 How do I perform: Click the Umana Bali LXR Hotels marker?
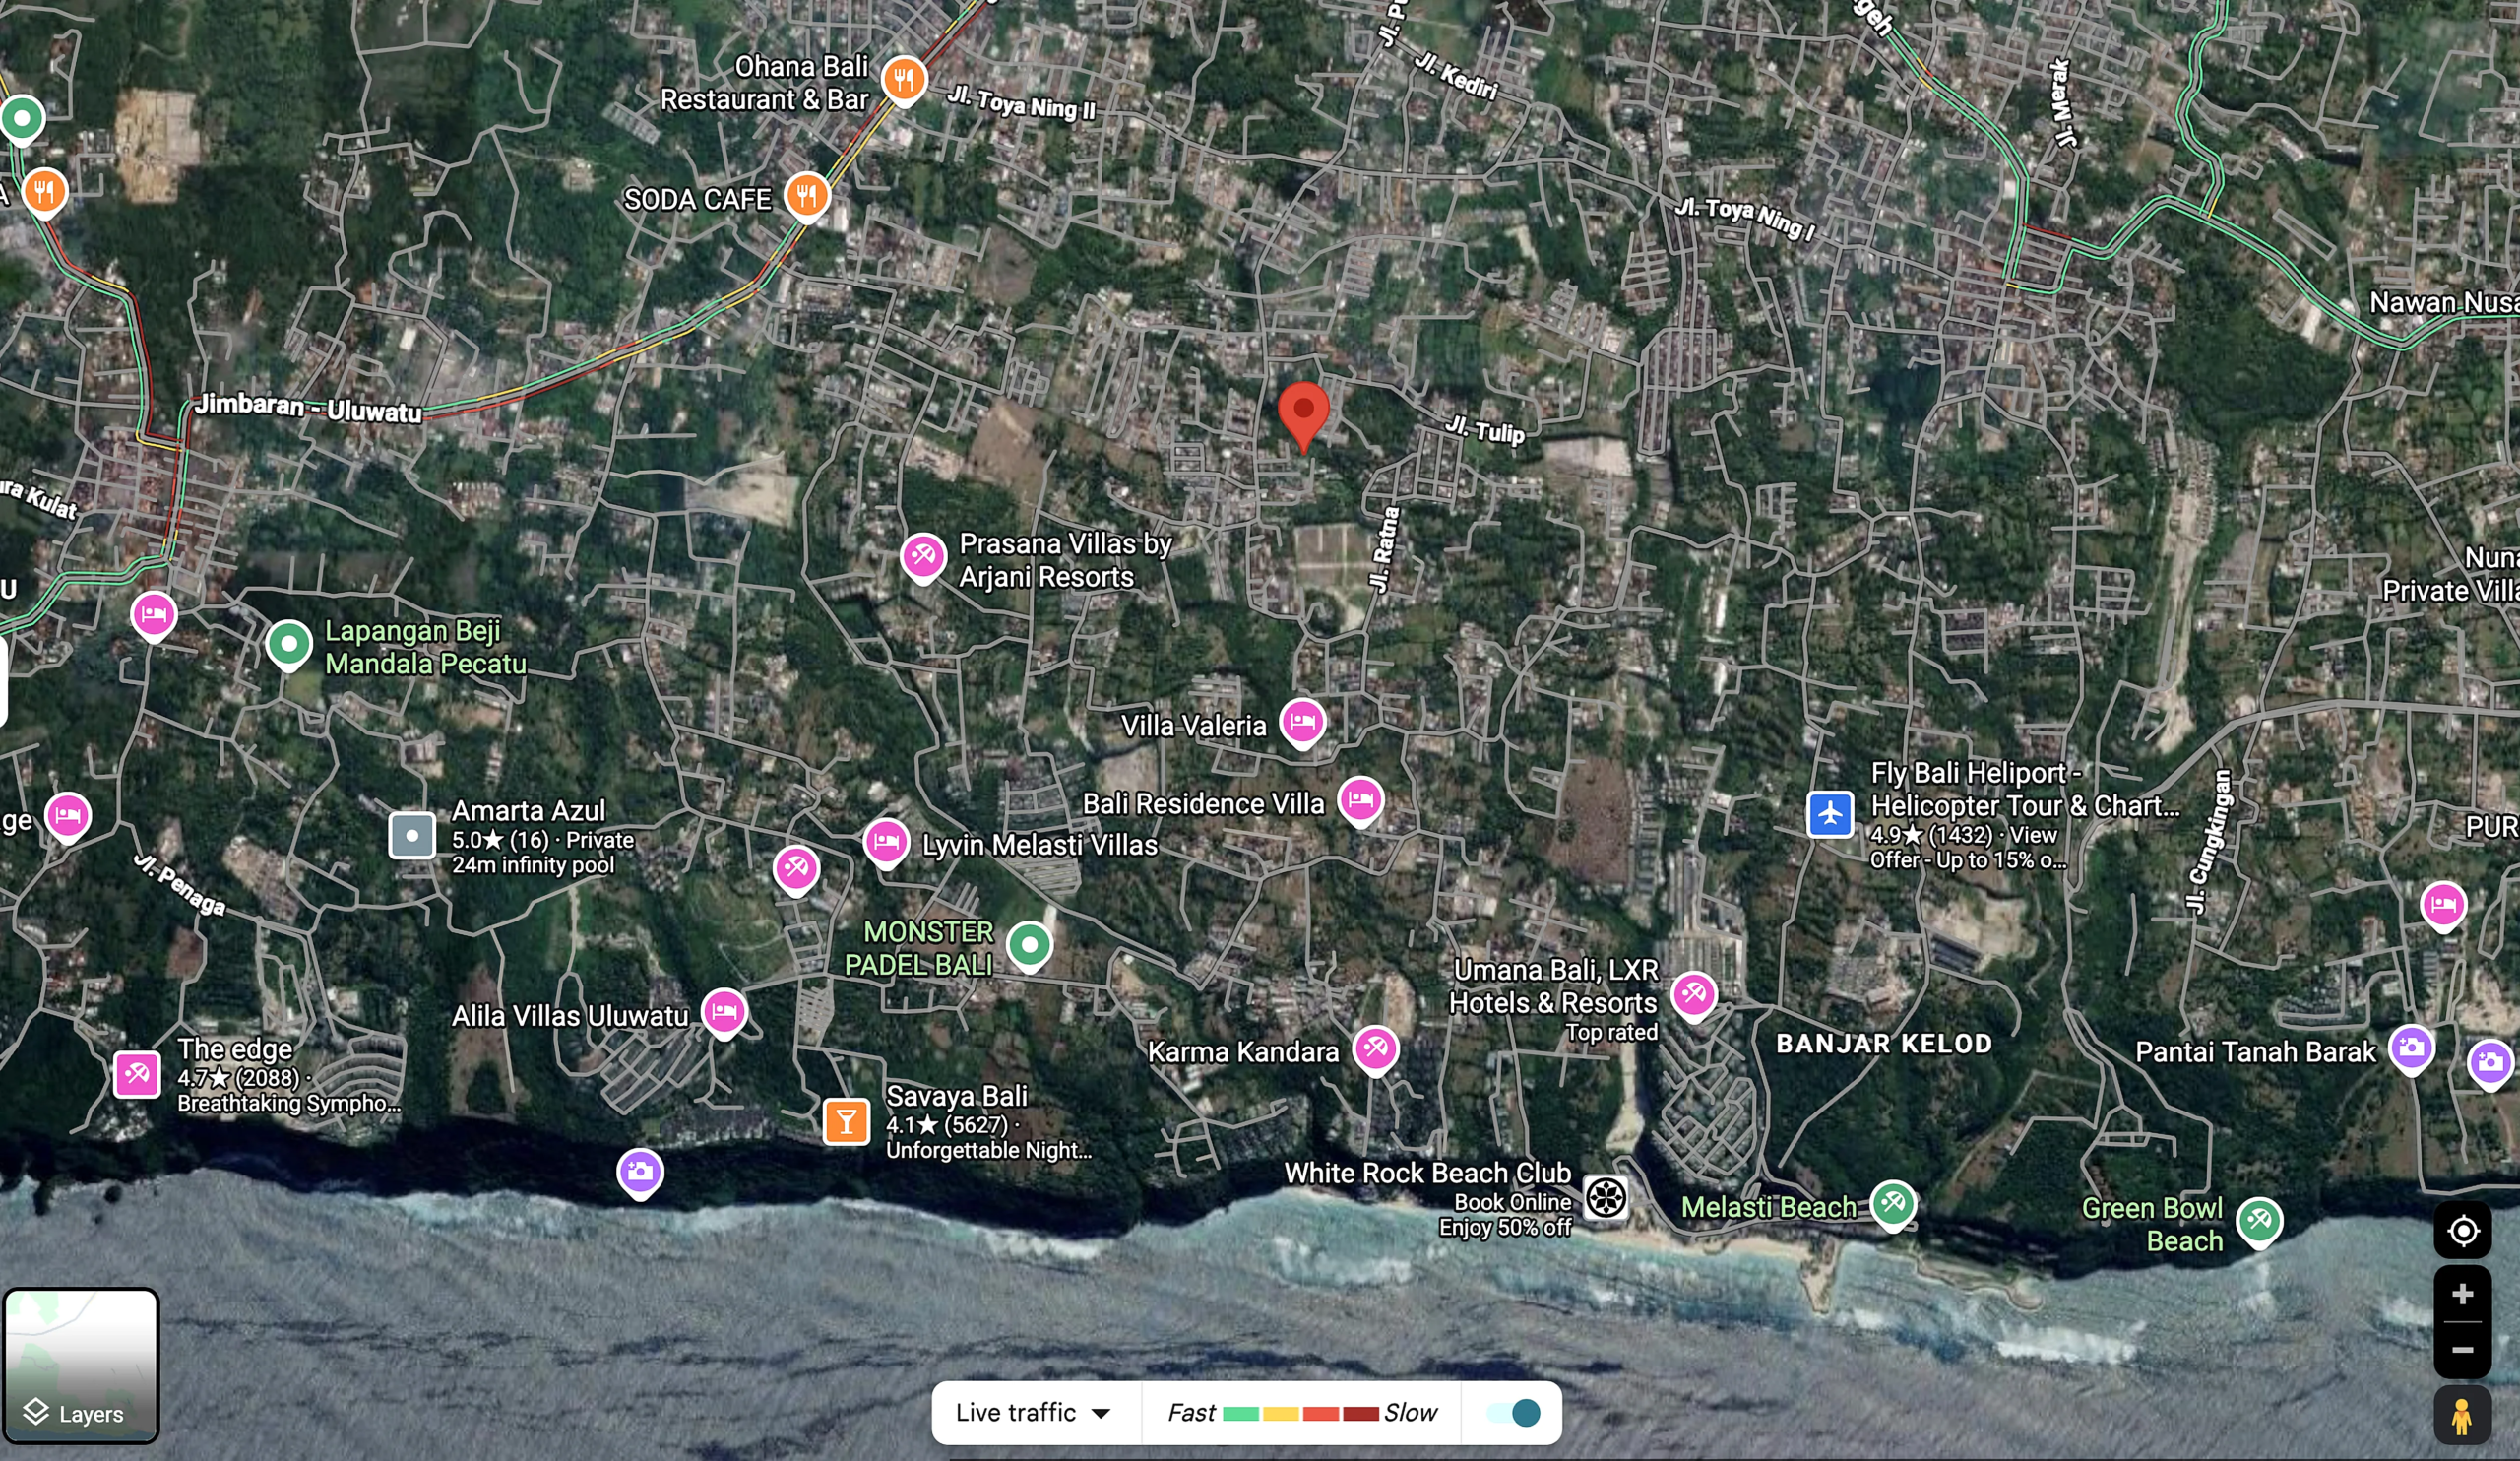point(1693,995)
